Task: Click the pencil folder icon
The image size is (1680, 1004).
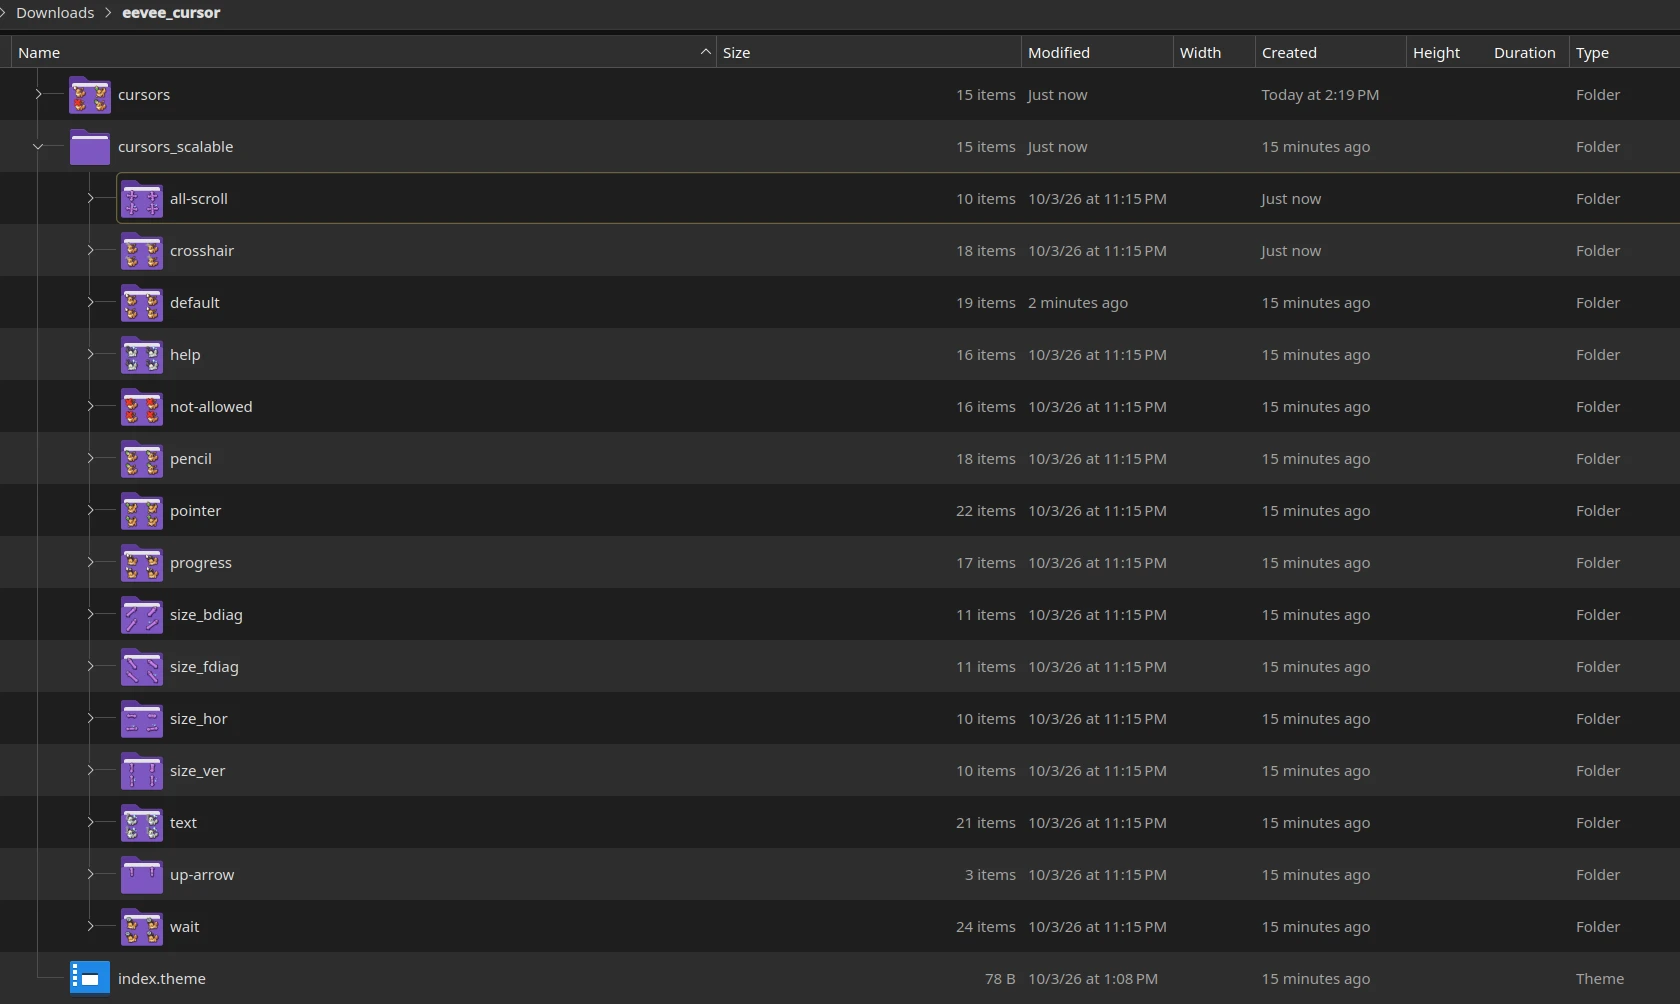Action: pyautogui.click(x=142, y=459)
